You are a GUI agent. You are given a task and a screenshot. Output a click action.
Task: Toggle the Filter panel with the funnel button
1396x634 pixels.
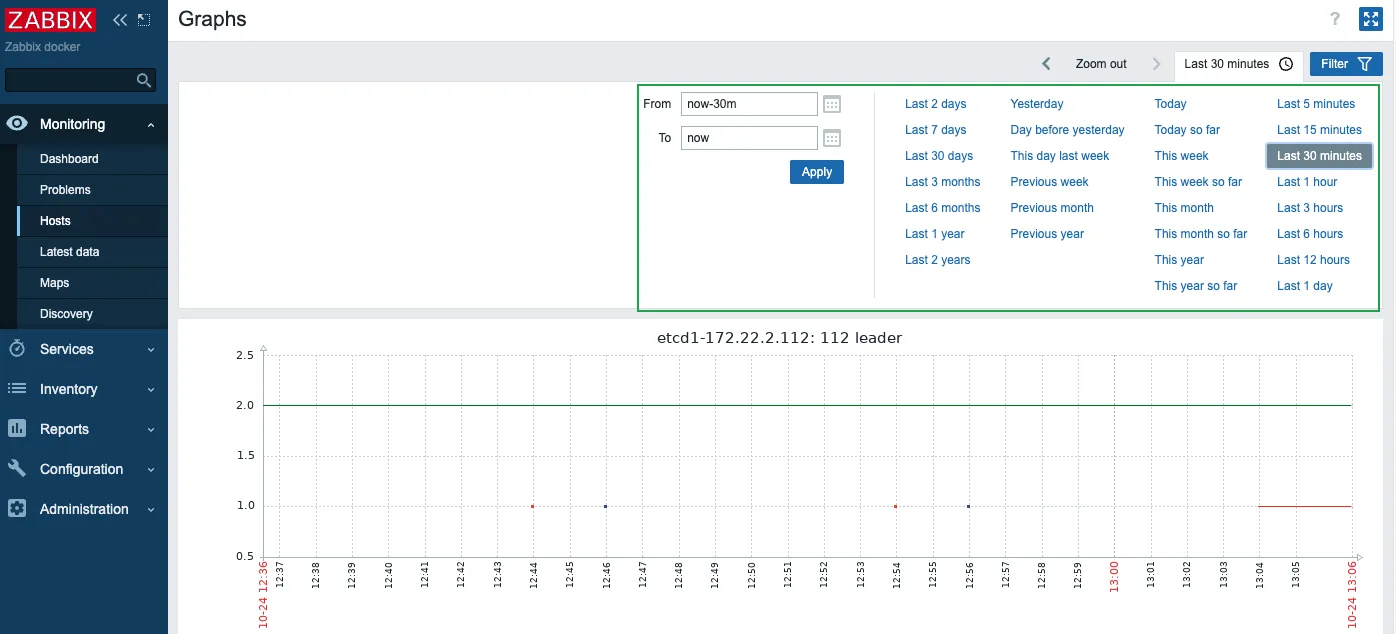pos(1345,63)
